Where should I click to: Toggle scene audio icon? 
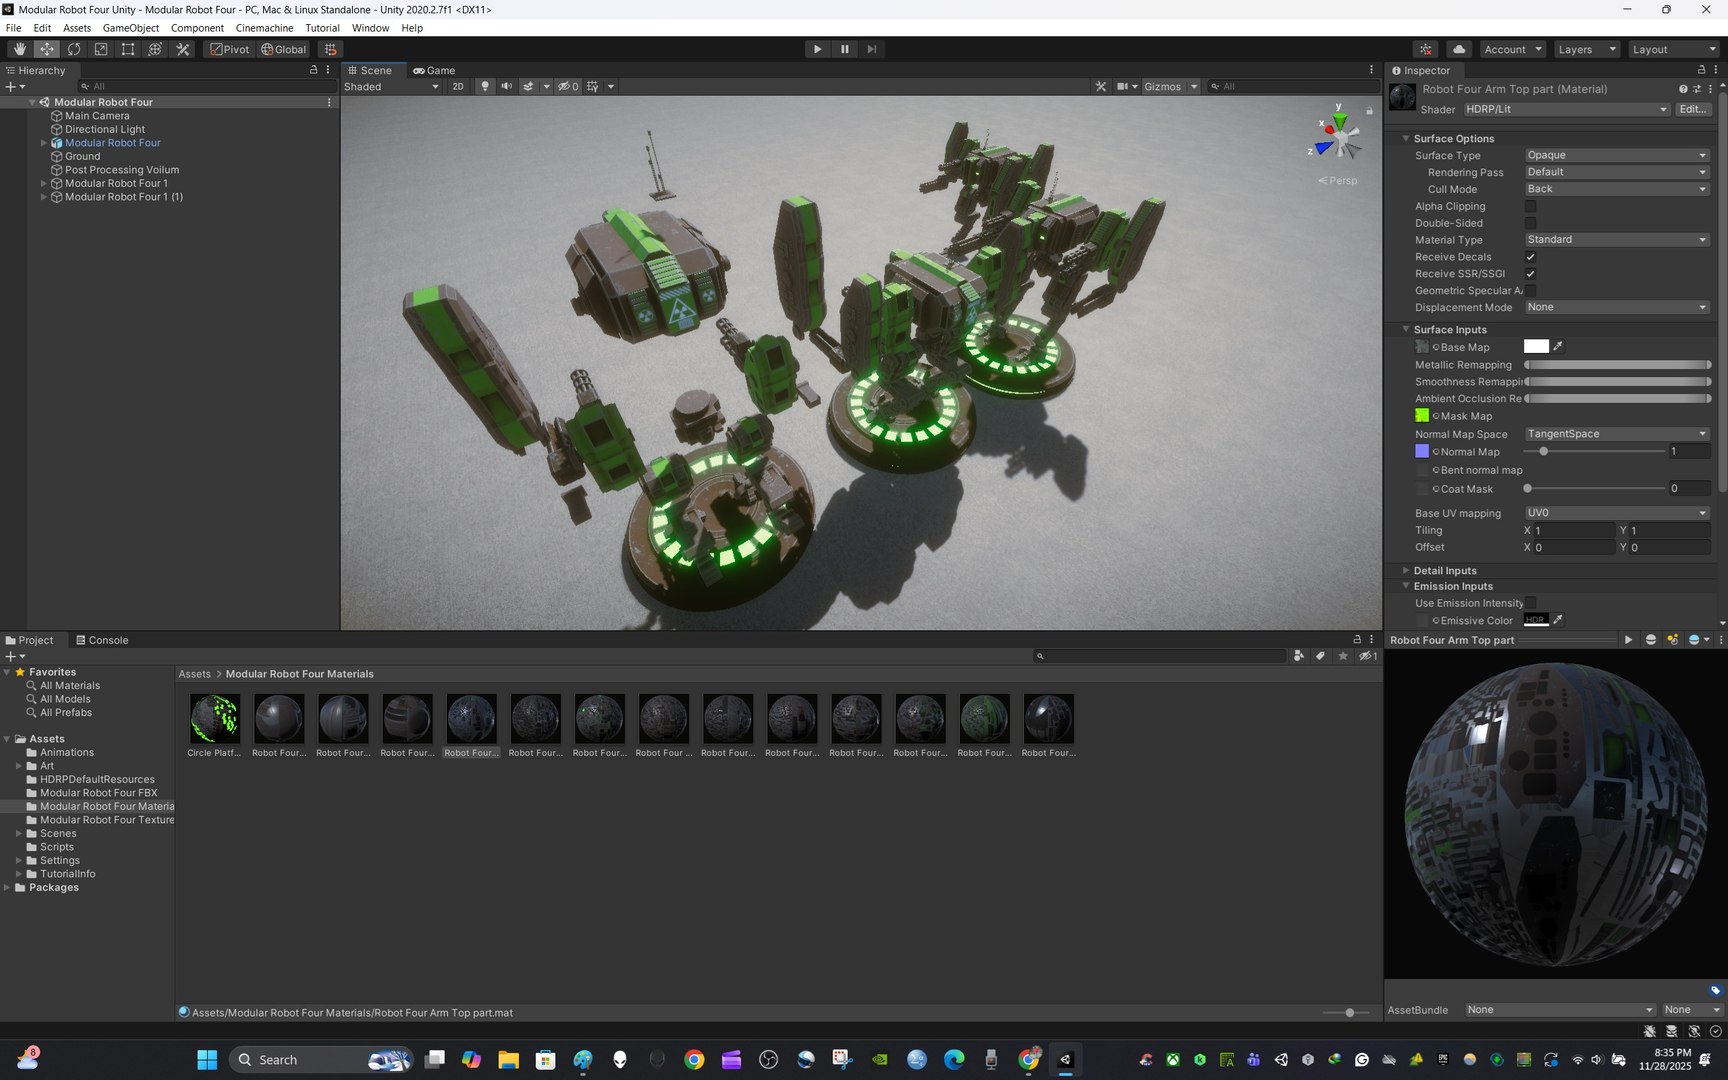pyautogui.click(x=506, y=86)
